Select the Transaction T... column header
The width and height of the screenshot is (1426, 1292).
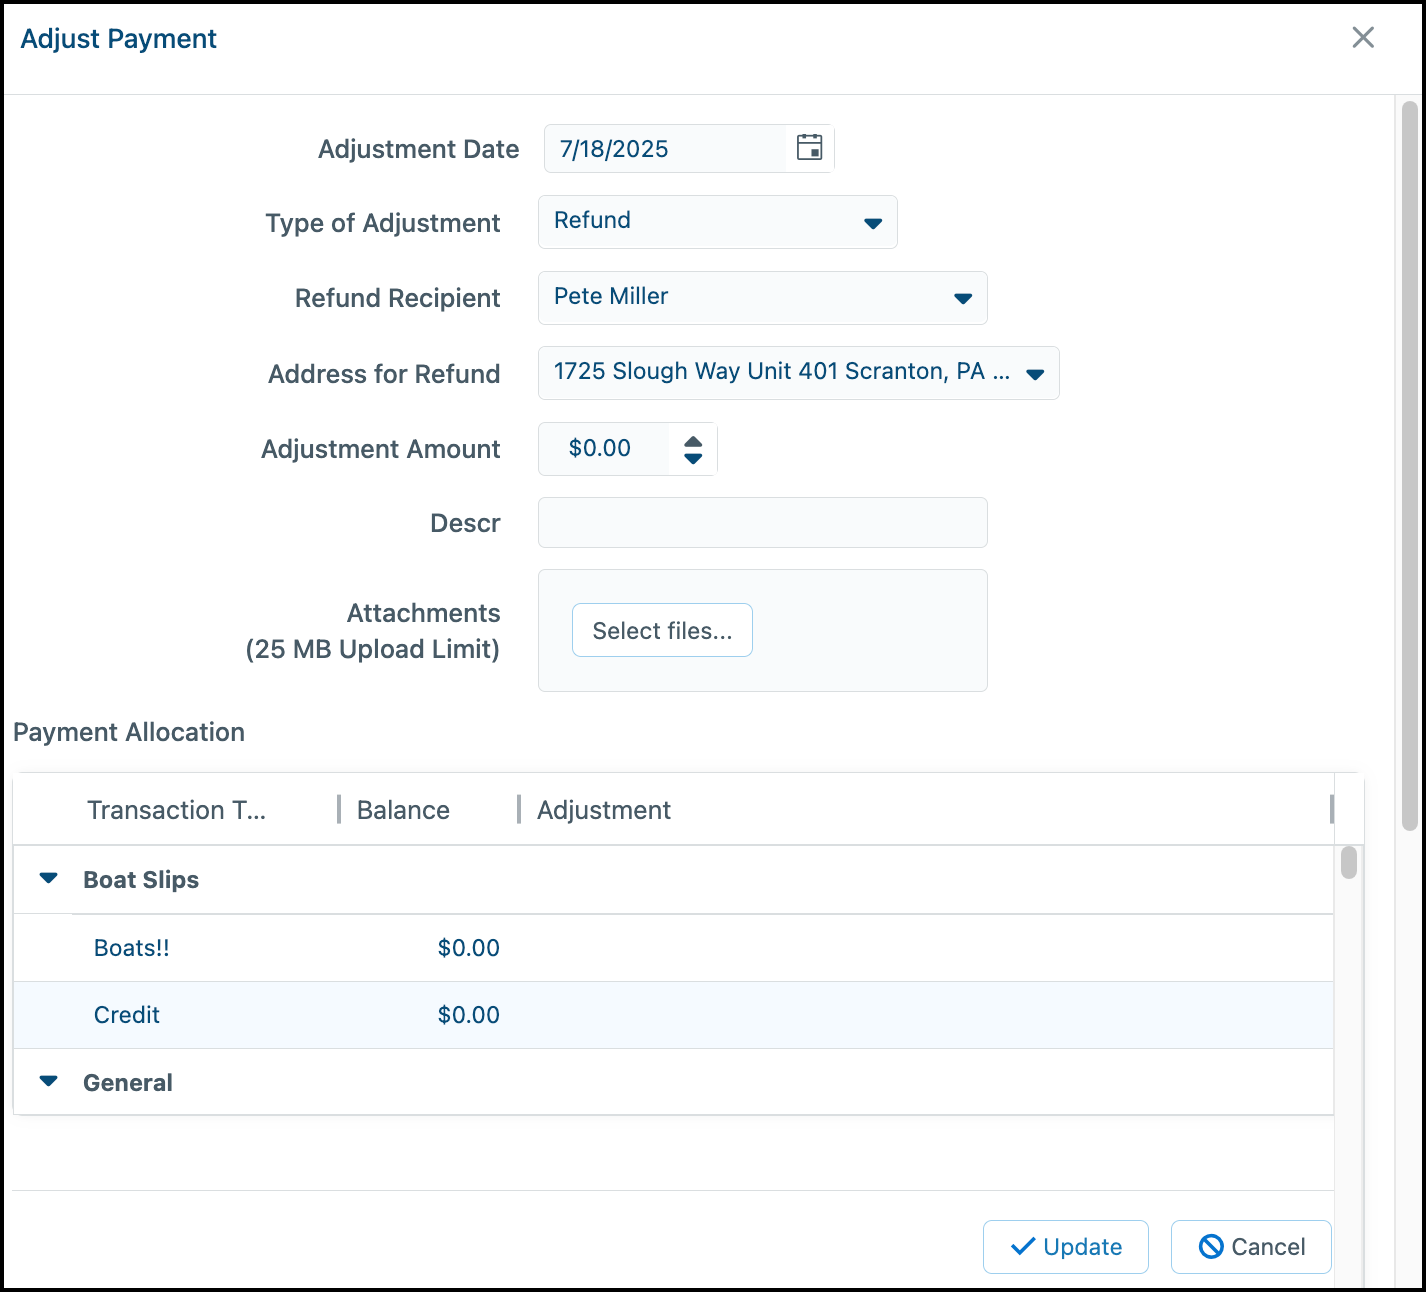pyautogui.click(x=177, y=810)
